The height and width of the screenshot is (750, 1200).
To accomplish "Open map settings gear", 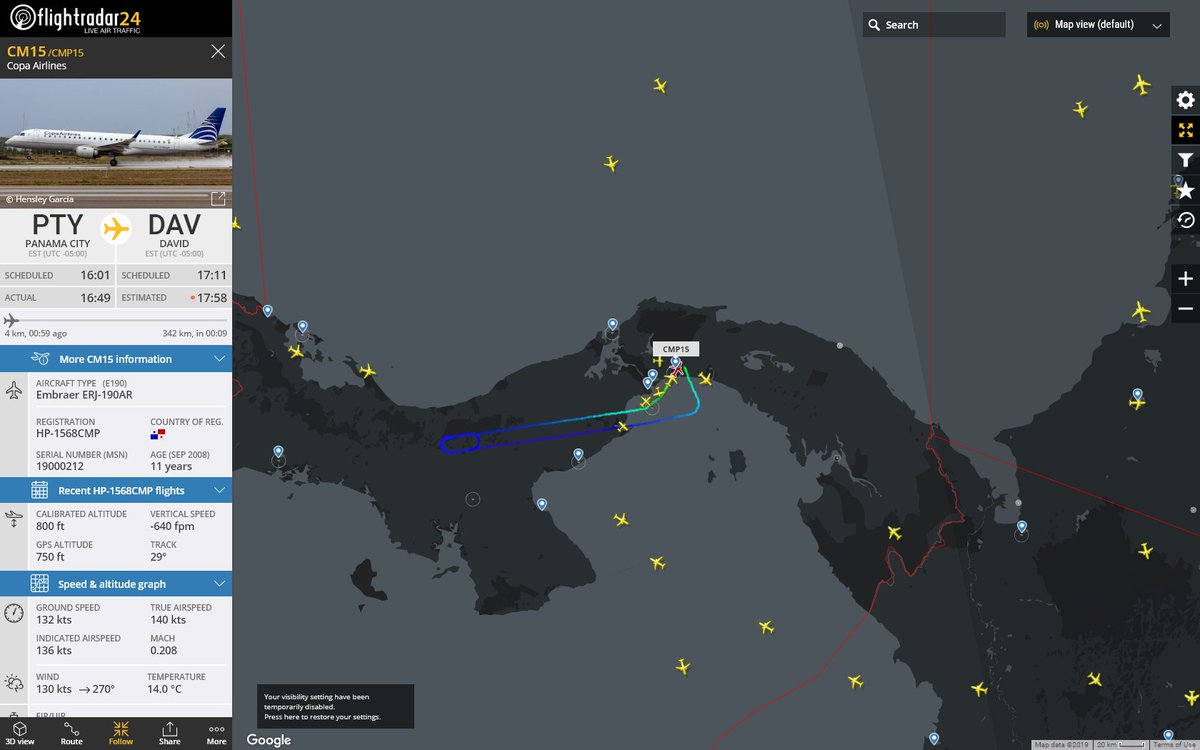I will [x=1185, y=100].
